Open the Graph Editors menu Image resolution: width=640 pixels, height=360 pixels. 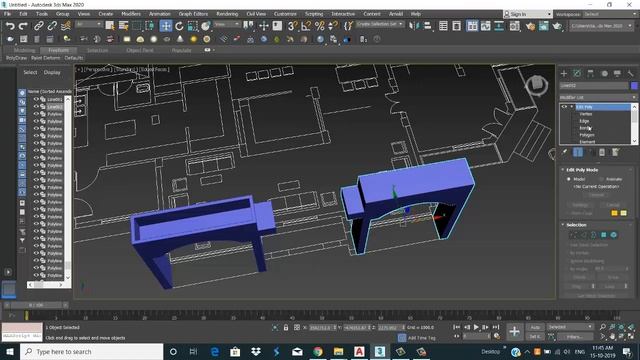point(193,14)
